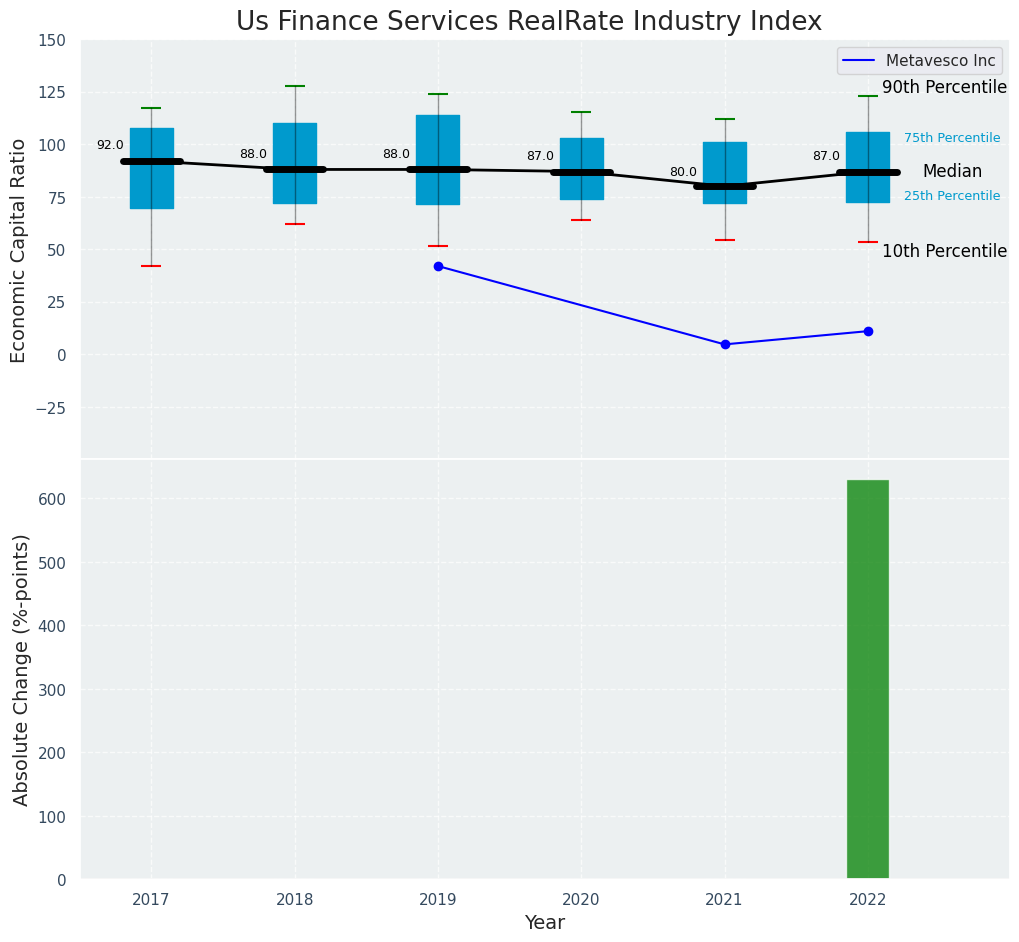Click the Year x-axis title
The width and height of the screenshot is (1019, 942).
tap(545, 923)
